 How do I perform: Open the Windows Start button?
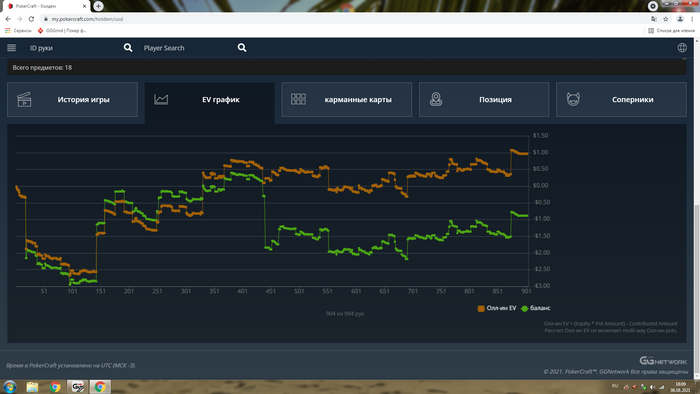pyautogui.click(x=9, y=386)
